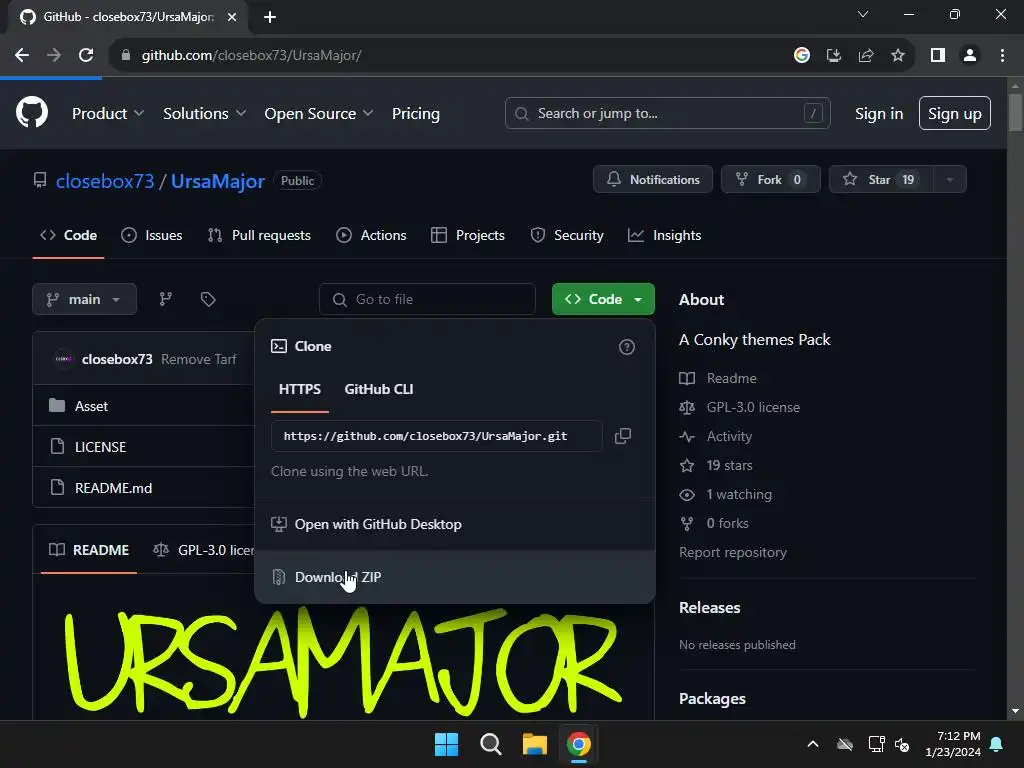Click Report repository link
1024x768 pixels.
coord(733,552)
